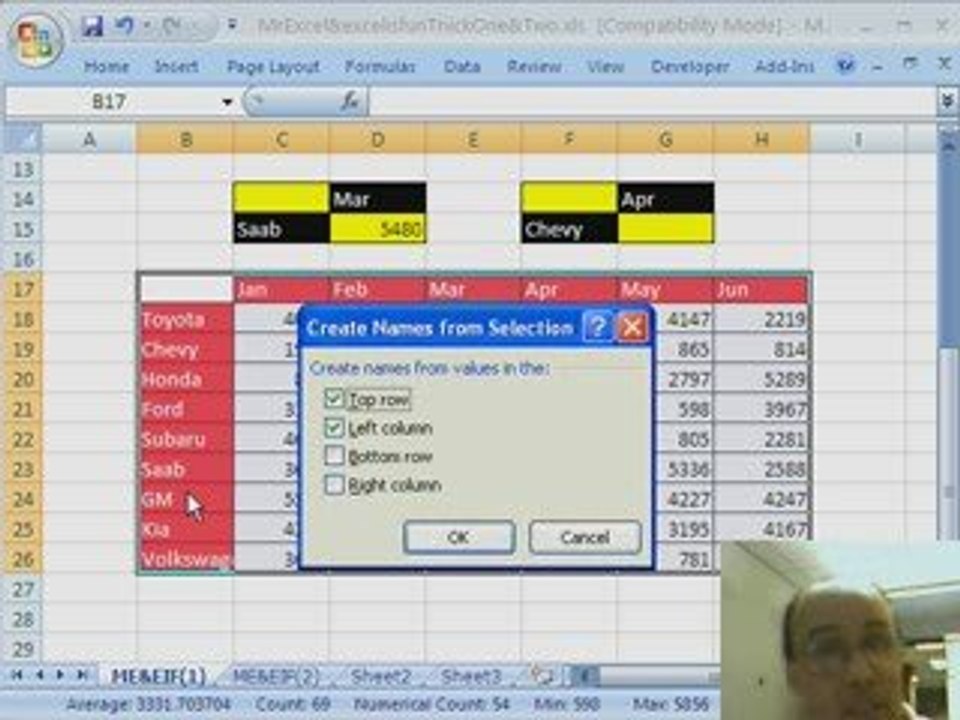Select column I header

pos(858,140)
